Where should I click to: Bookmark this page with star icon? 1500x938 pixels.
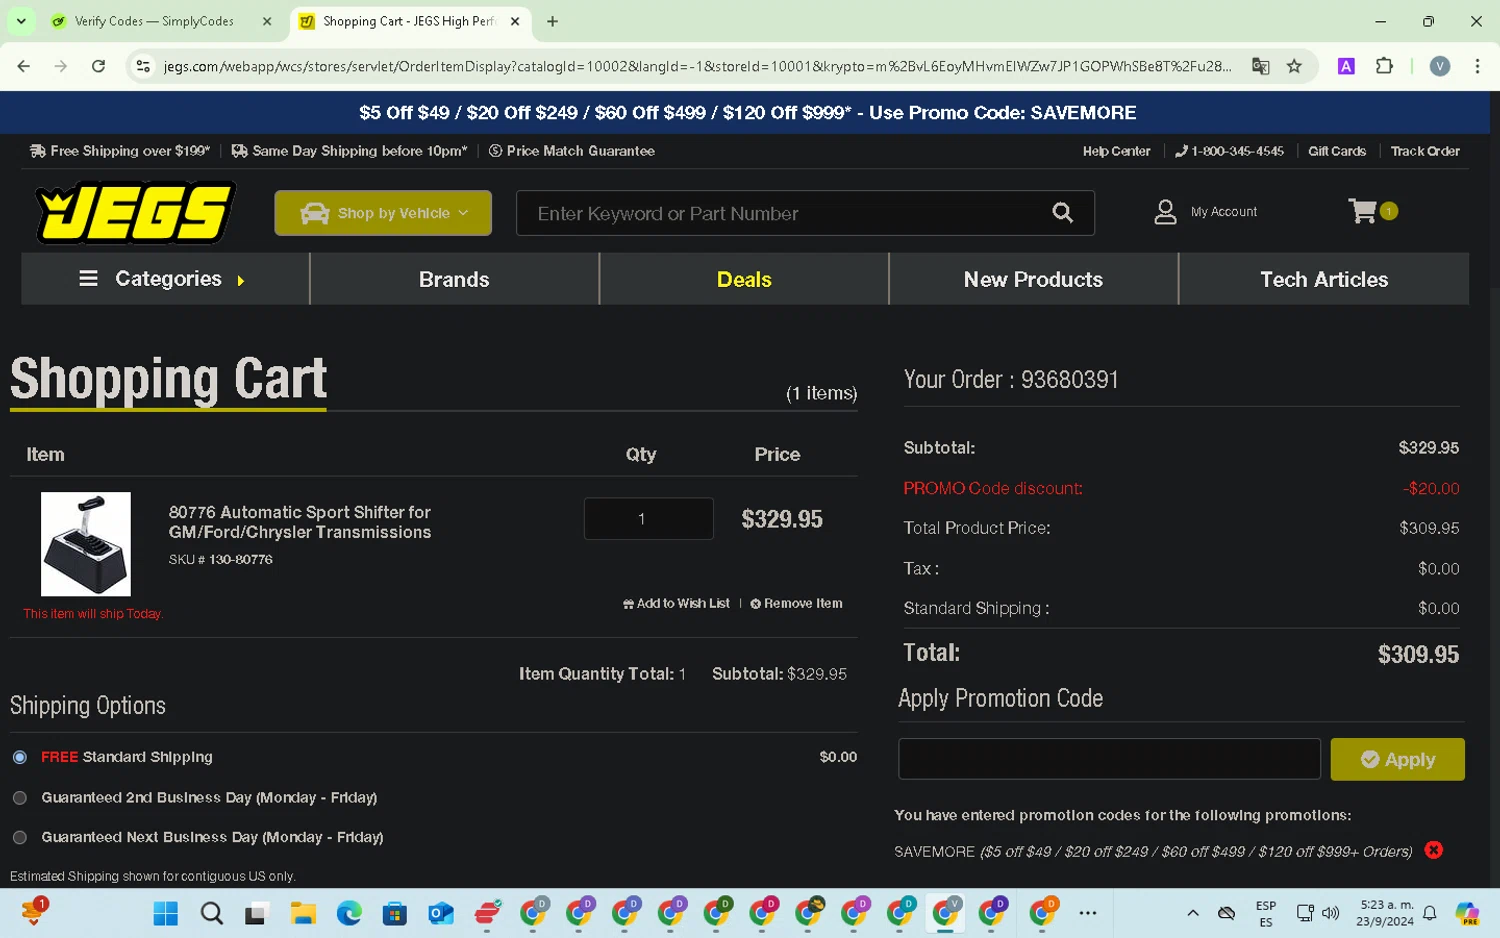pyautogui.click(x=1294, y=66)
